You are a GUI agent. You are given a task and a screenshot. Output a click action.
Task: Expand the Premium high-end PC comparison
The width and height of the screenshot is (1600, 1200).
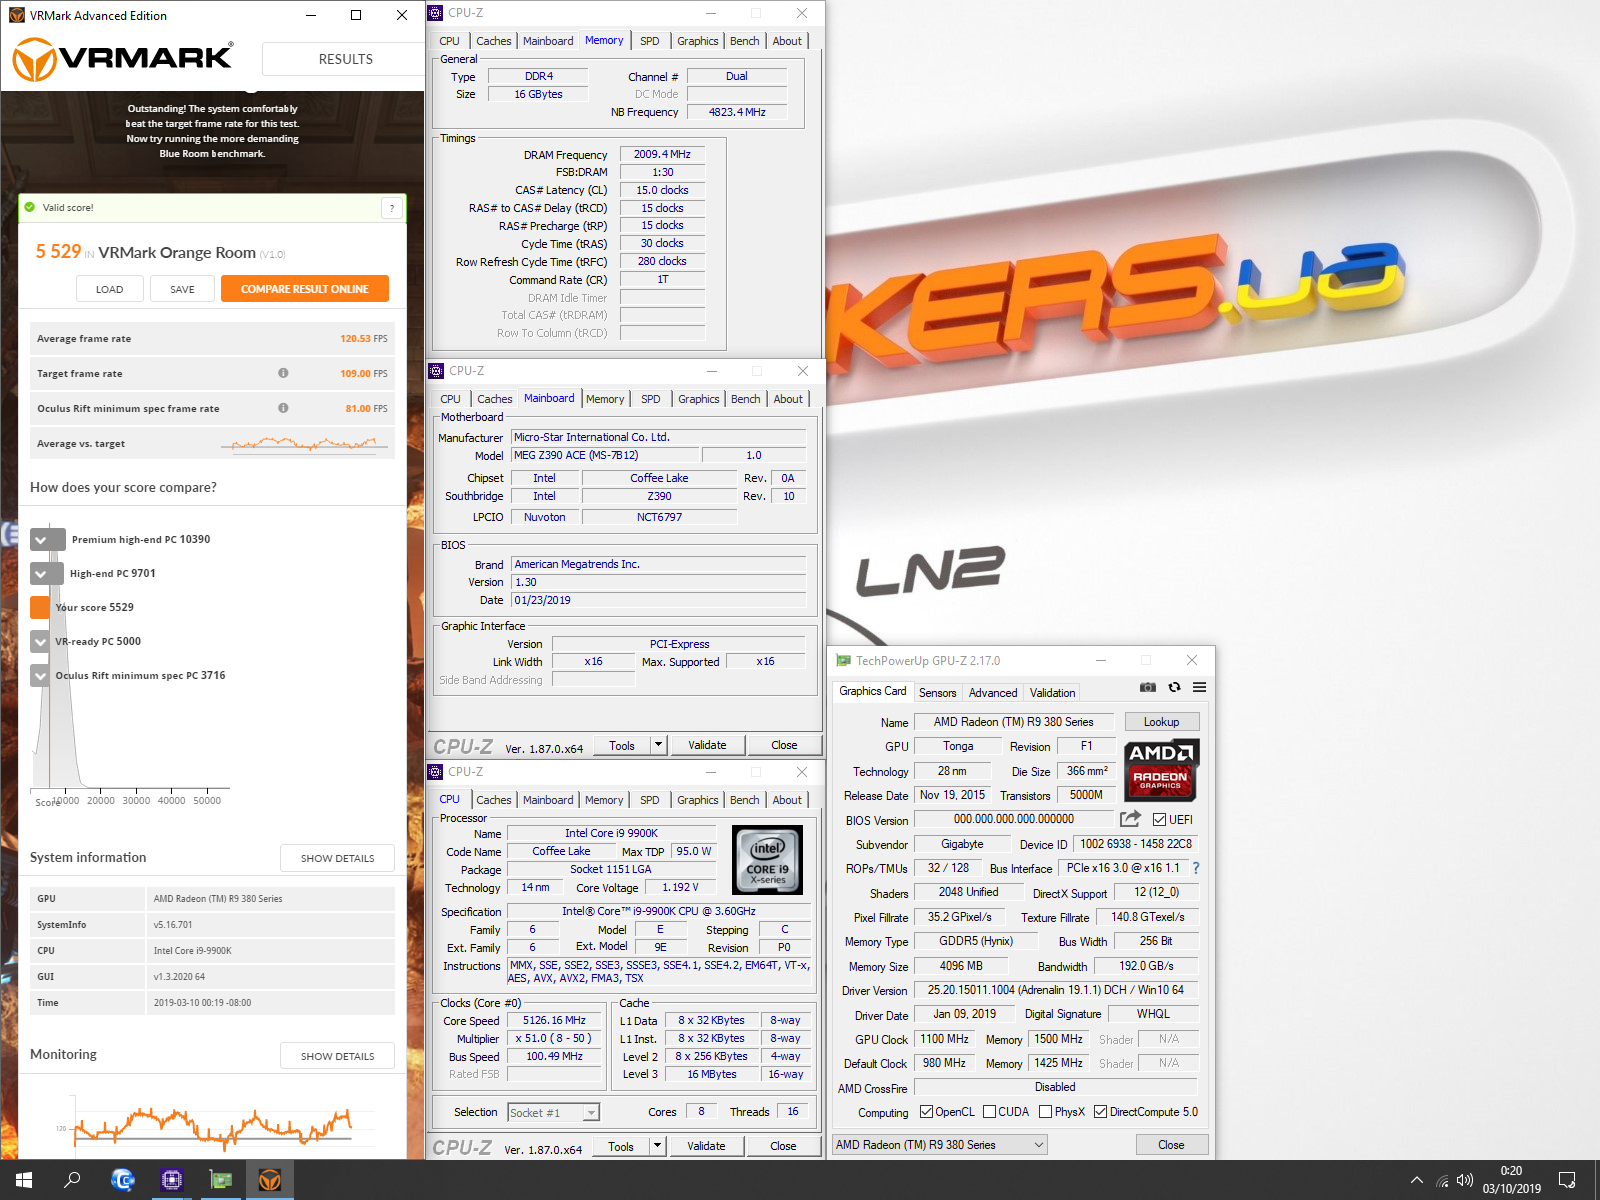(48, 539)
